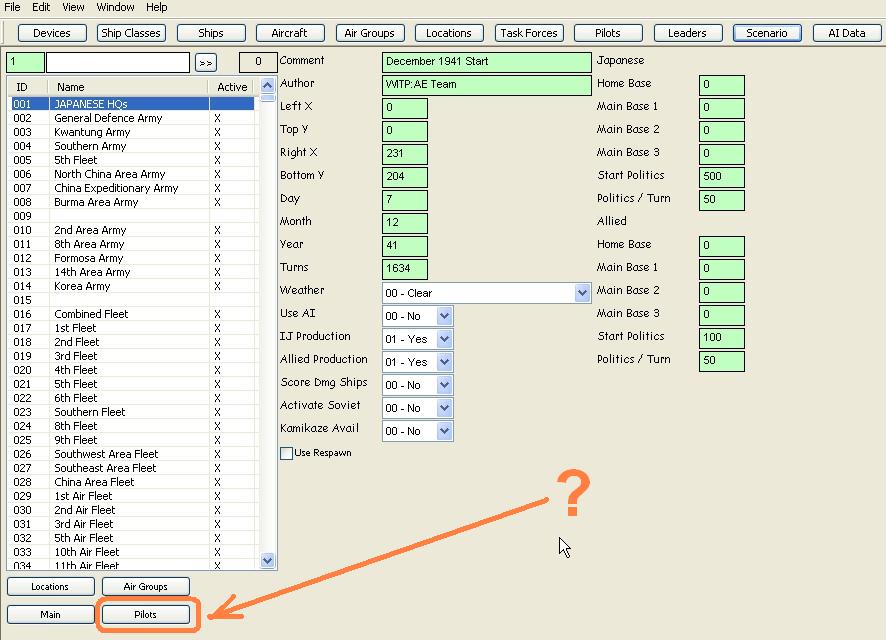Select the Combined Fleet row

pyautogui.click(x=133, y=314)
